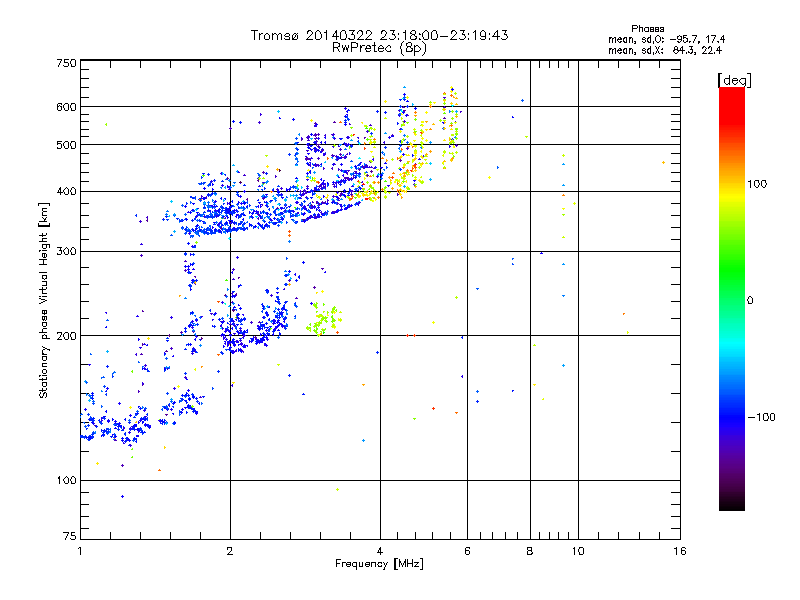
Task: Click the plot title 'Tromsø 20140322 23:18:00-23:19:43'
Action: tap(379, 35)
